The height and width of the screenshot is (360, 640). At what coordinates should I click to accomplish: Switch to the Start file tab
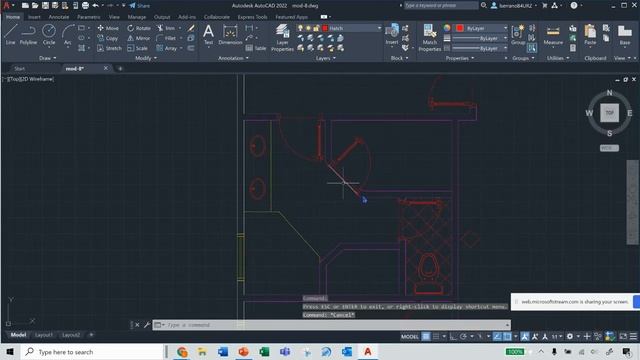20,69
